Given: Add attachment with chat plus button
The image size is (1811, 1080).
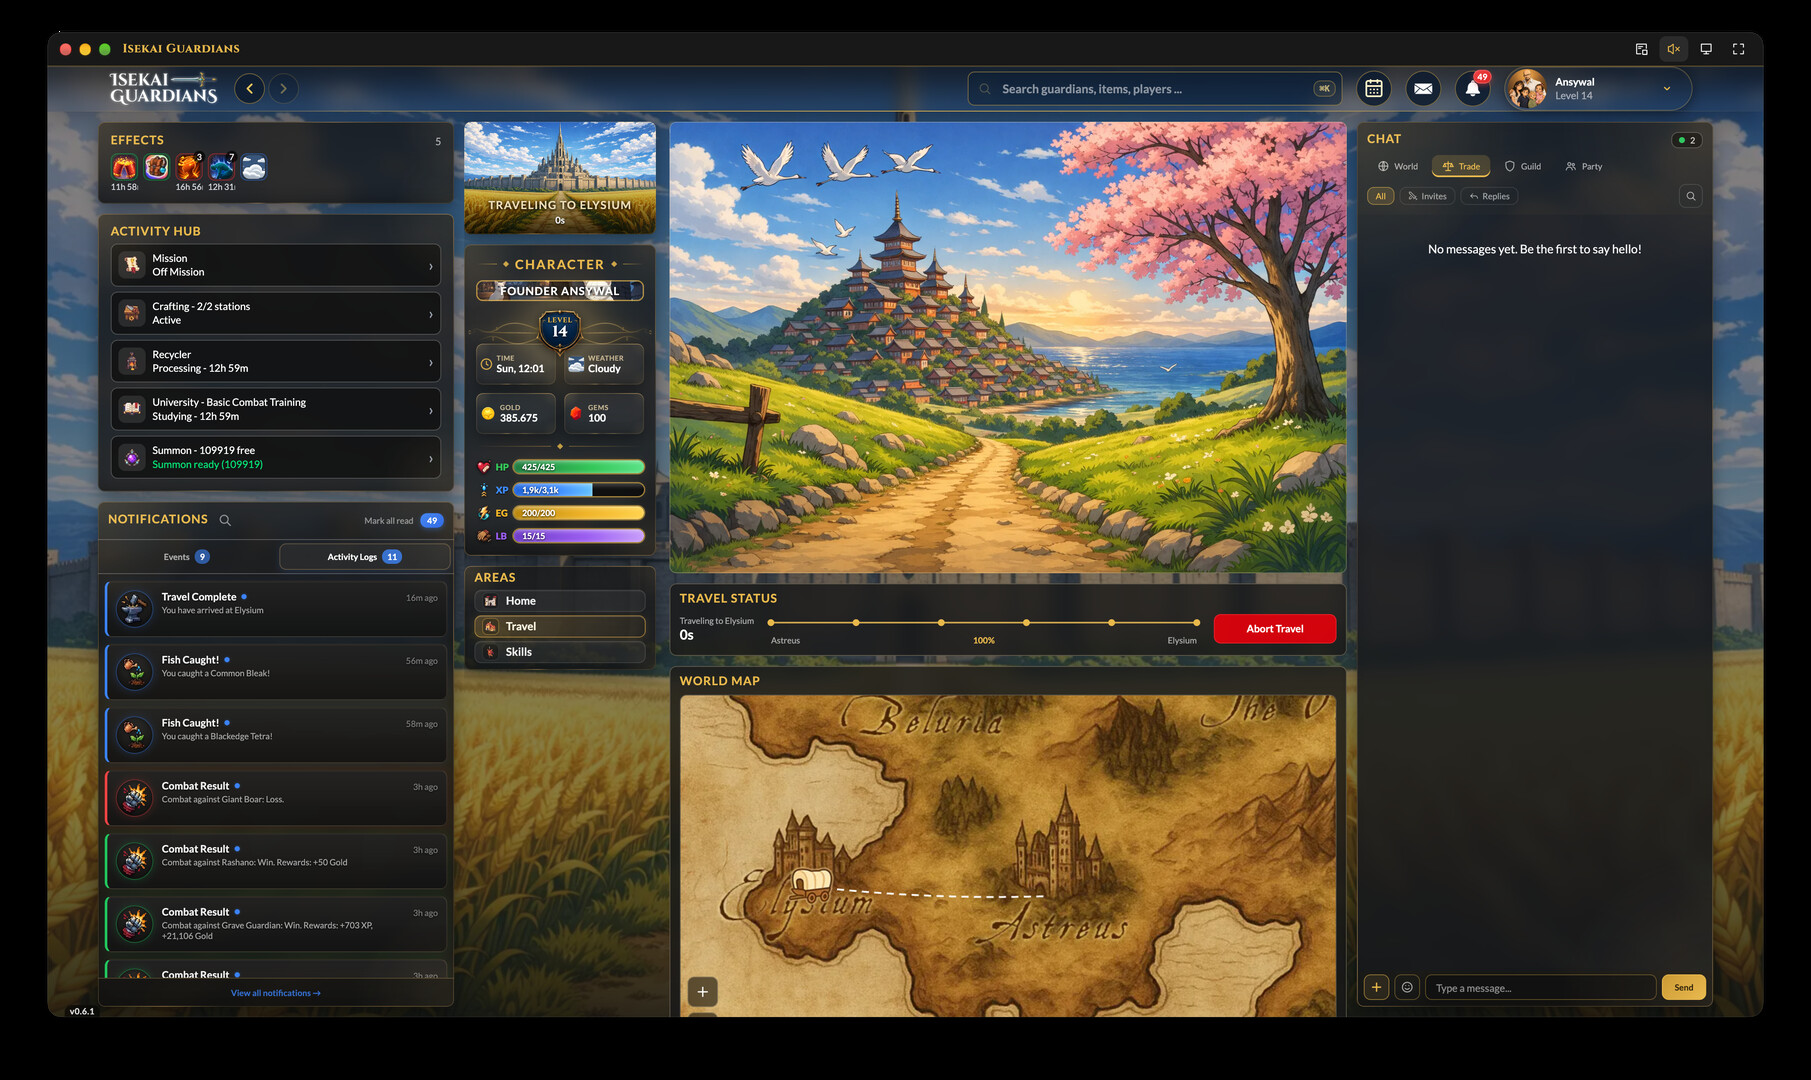Looking at the screenshot, I should click(x=1376, y=987).
